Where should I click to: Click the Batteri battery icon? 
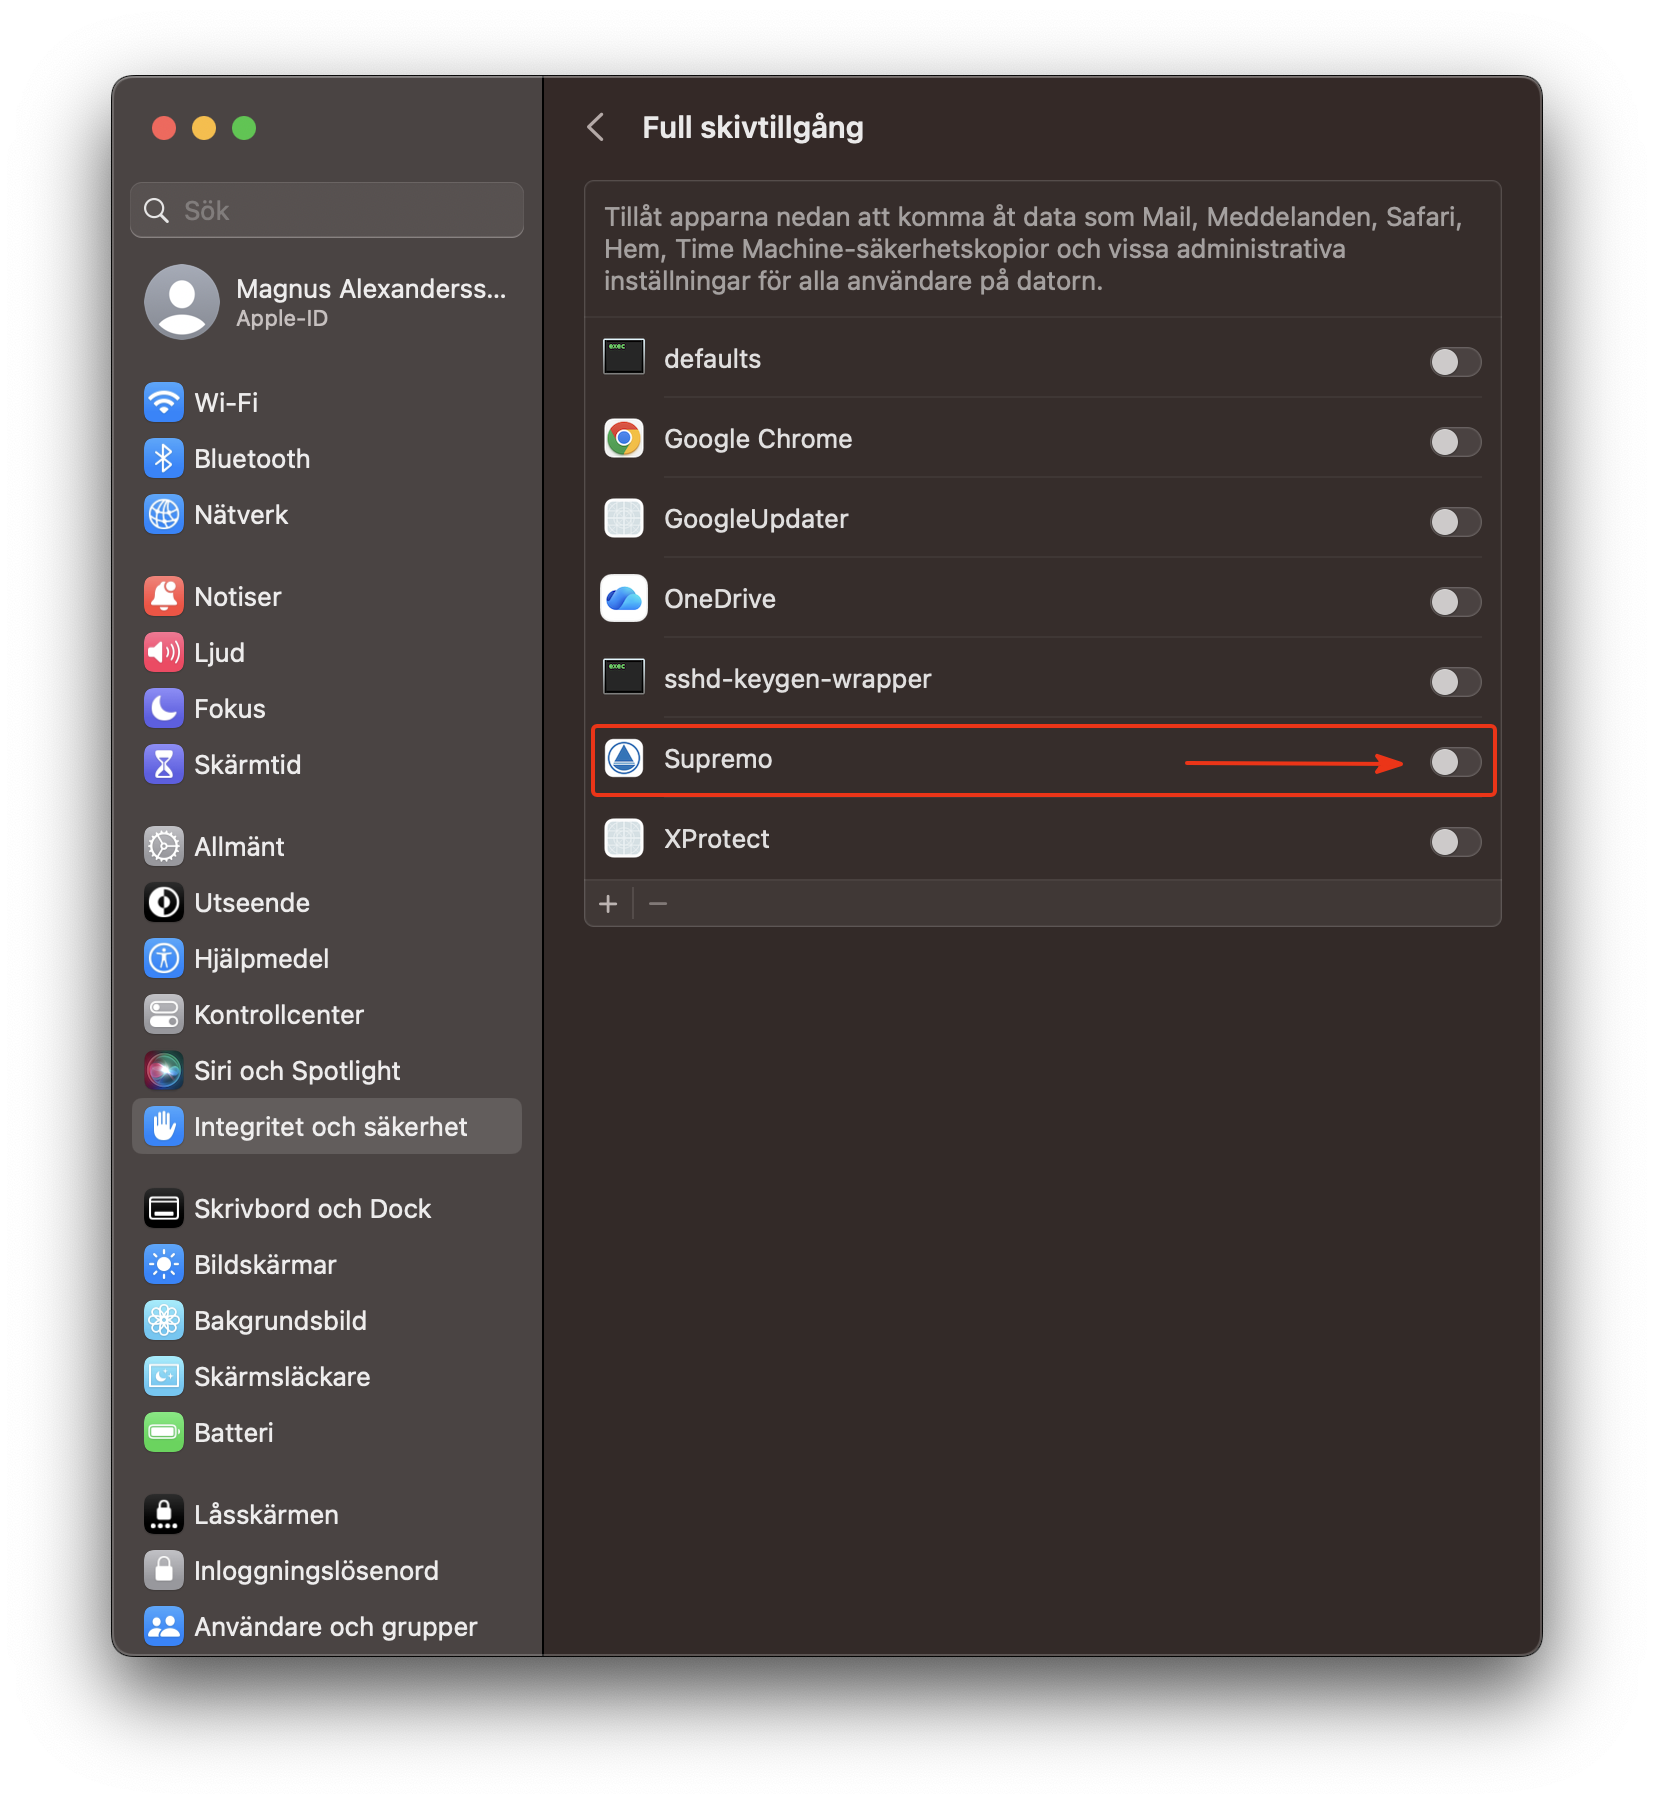(164, 1433)
